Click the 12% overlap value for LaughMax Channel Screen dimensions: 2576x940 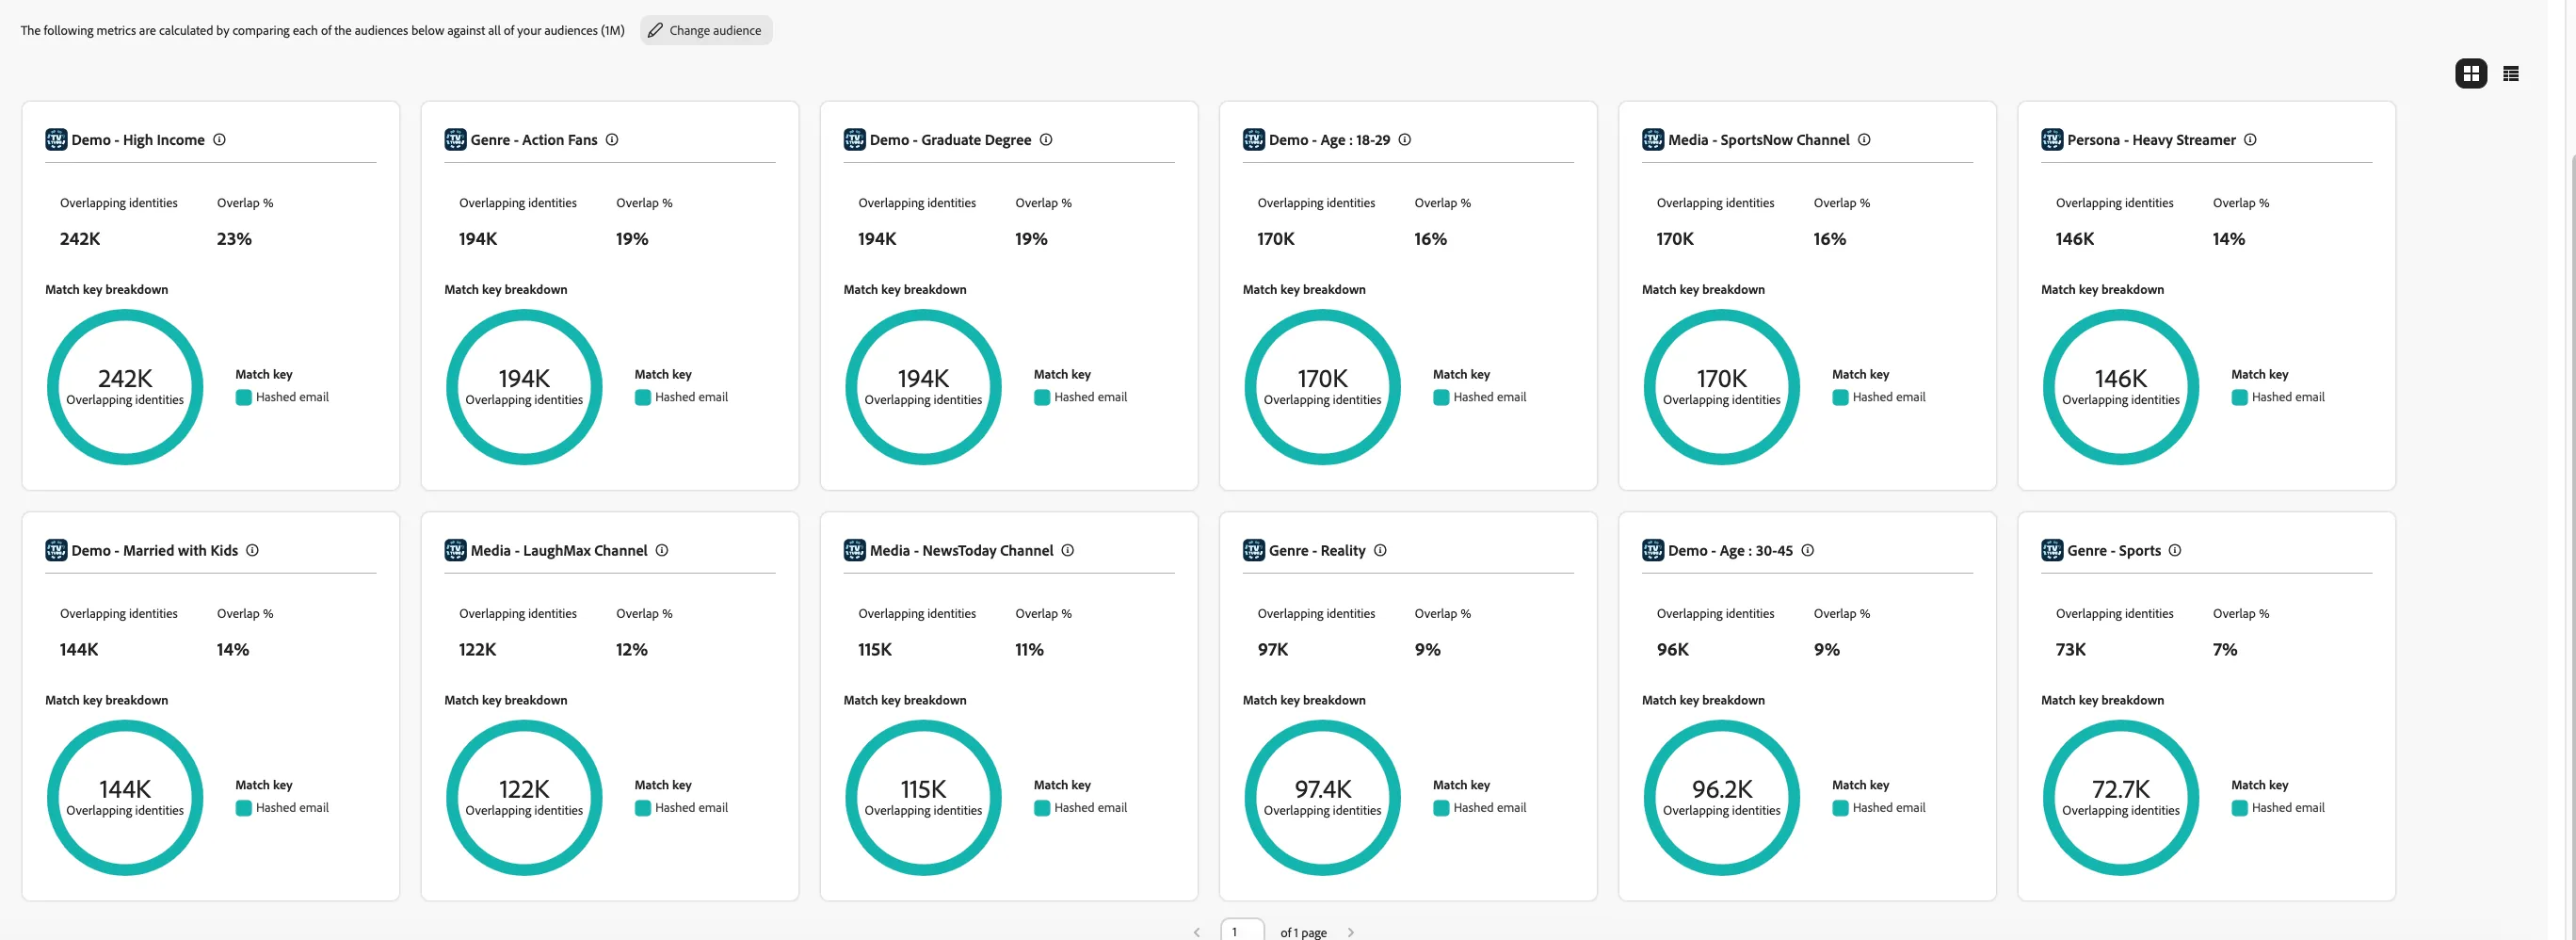632,650
